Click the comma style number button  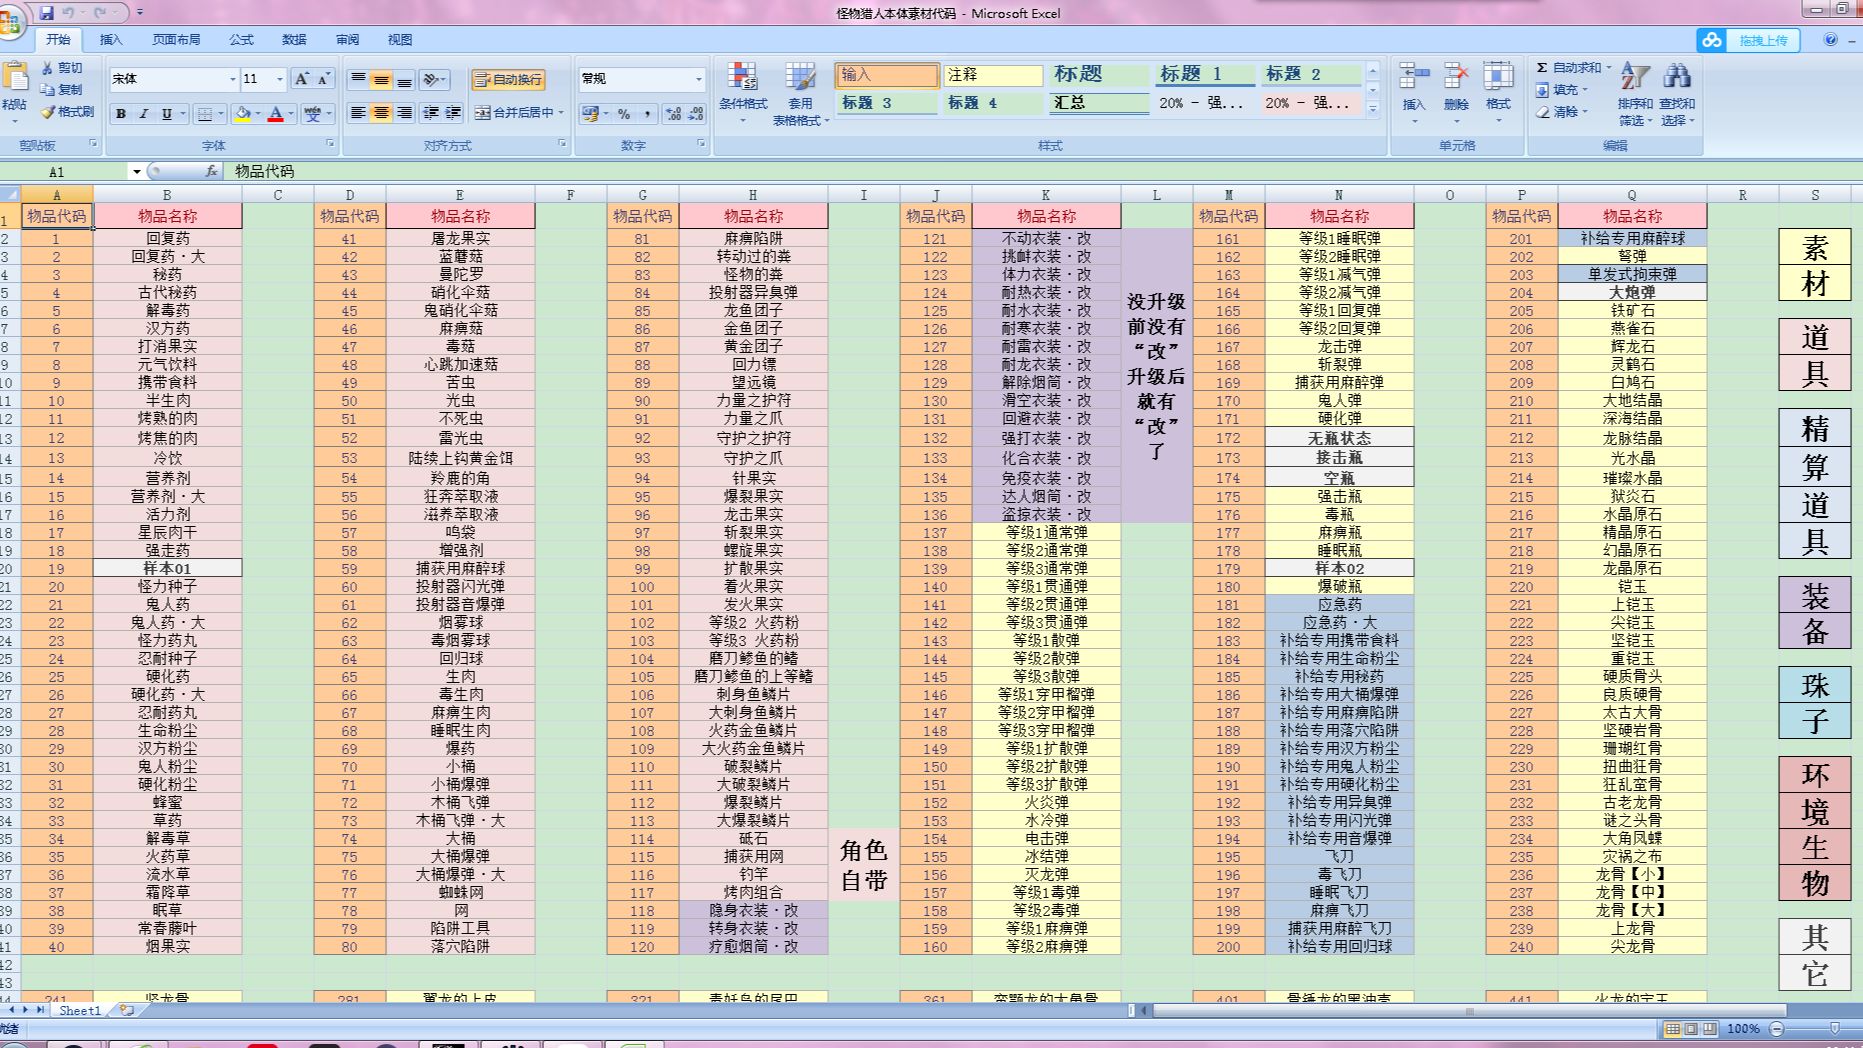point(647,114)
